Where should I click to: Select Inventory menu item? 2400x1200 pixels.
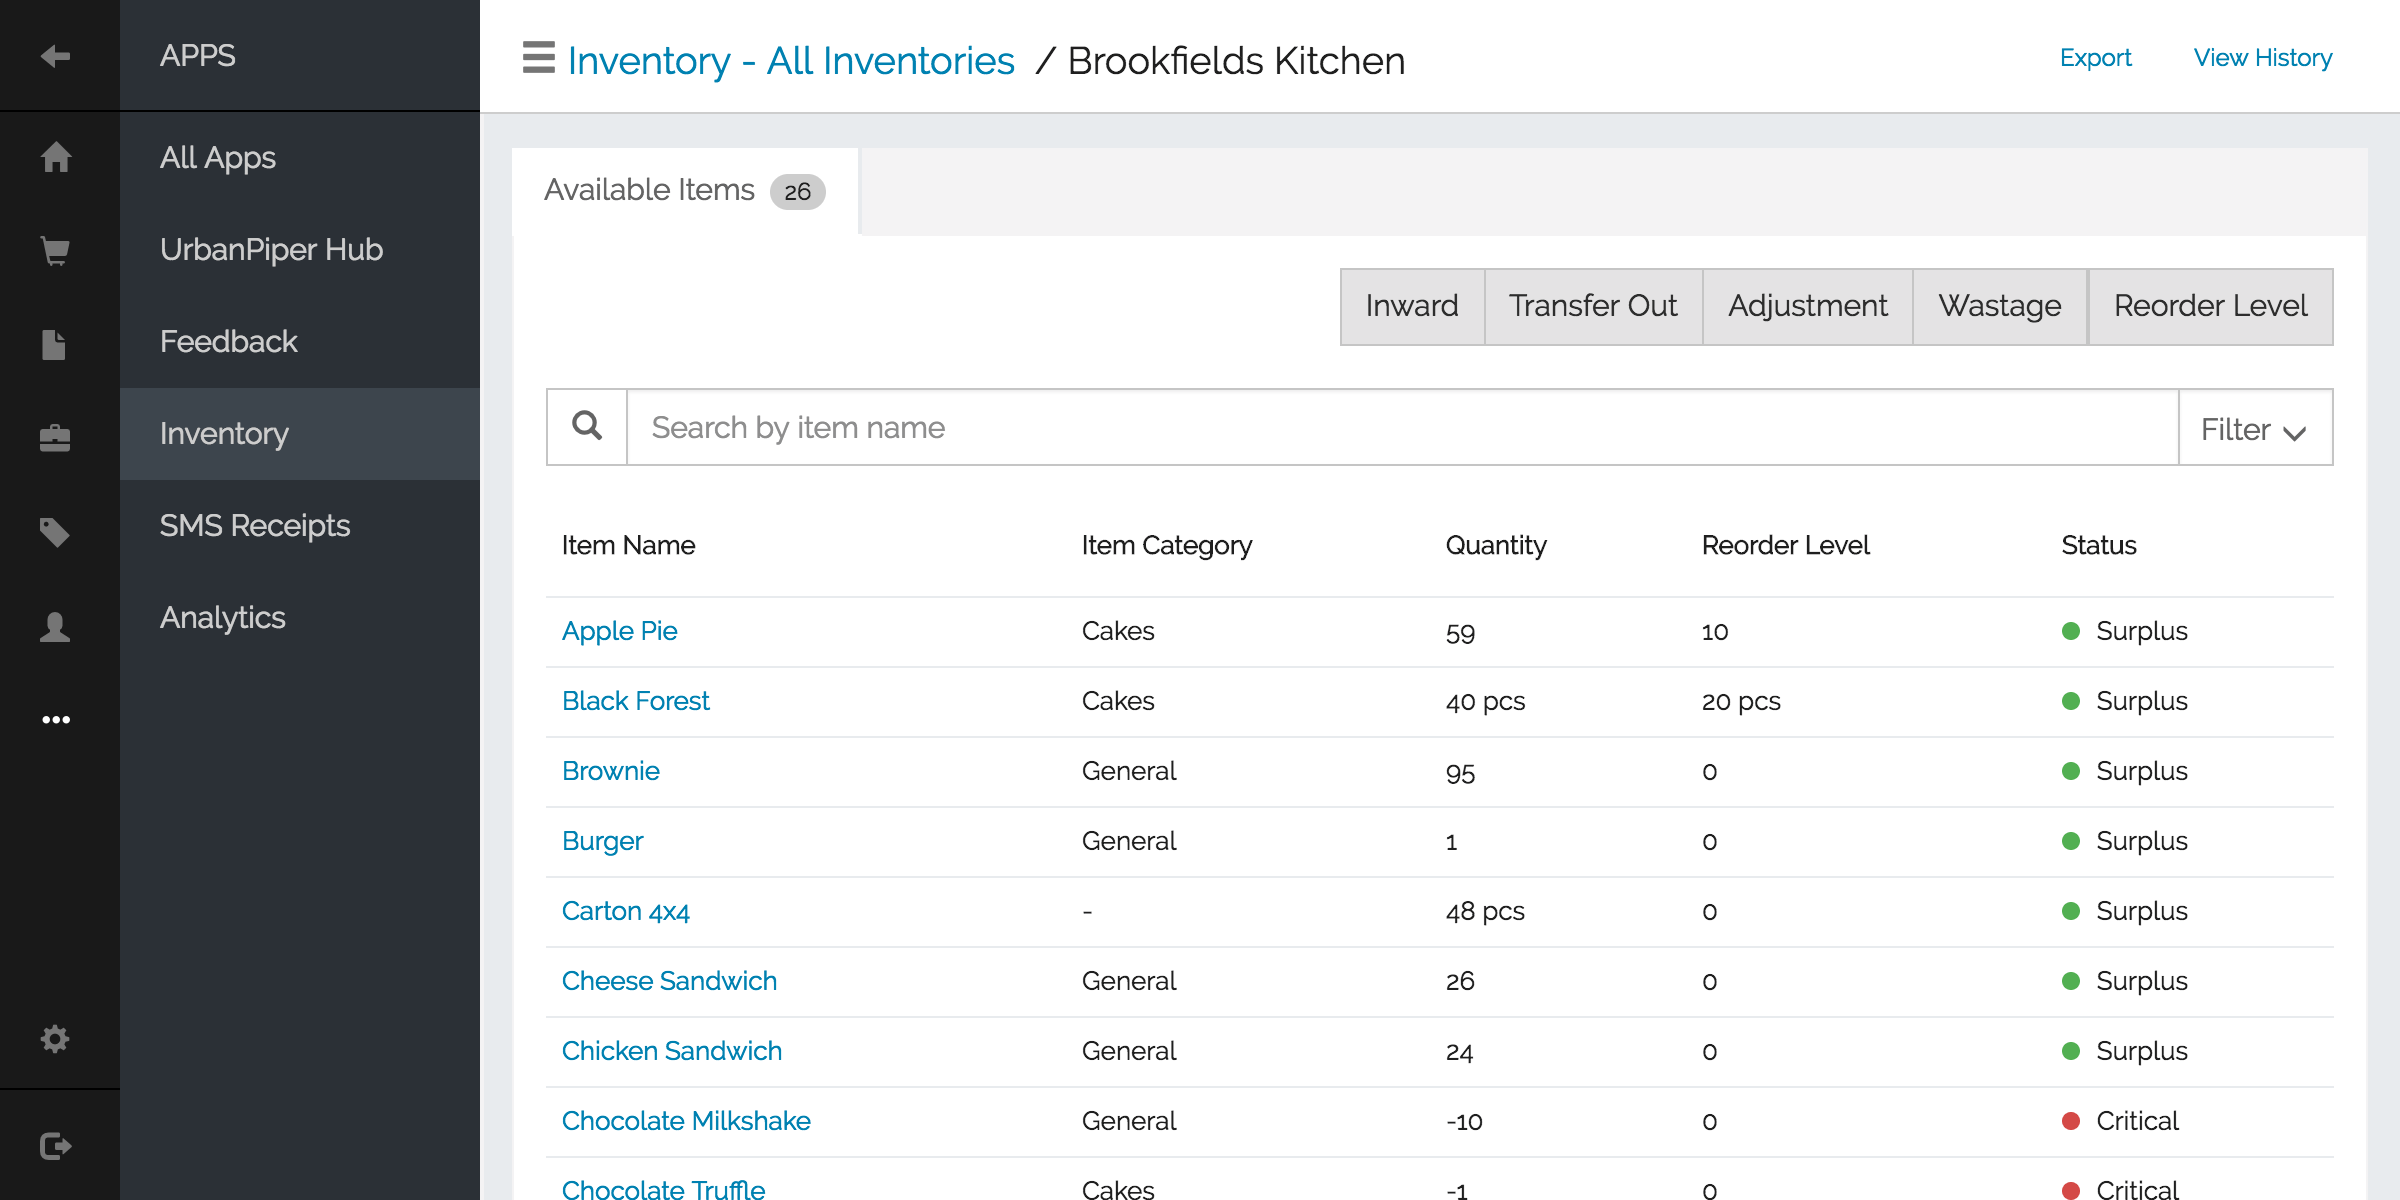(x=300, y=434)
